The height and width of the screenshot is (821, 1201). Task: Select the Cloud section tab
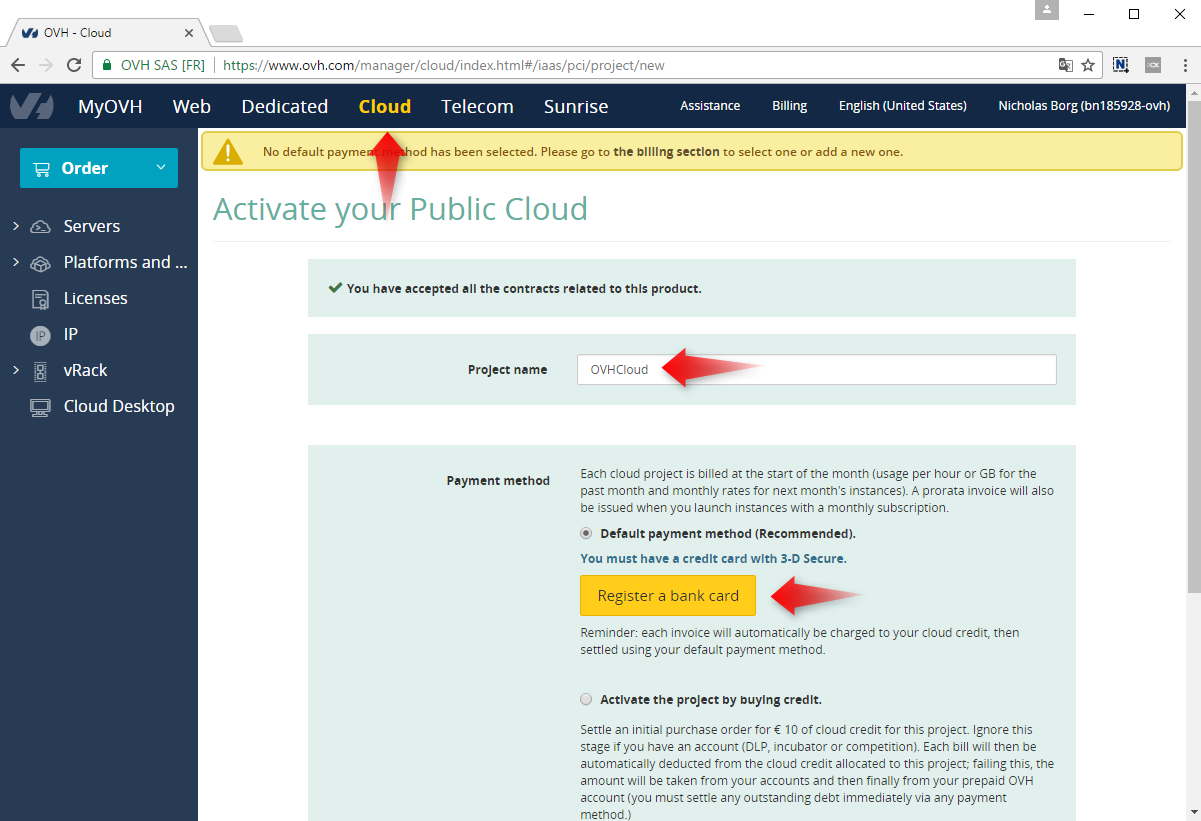coord(385,106)
